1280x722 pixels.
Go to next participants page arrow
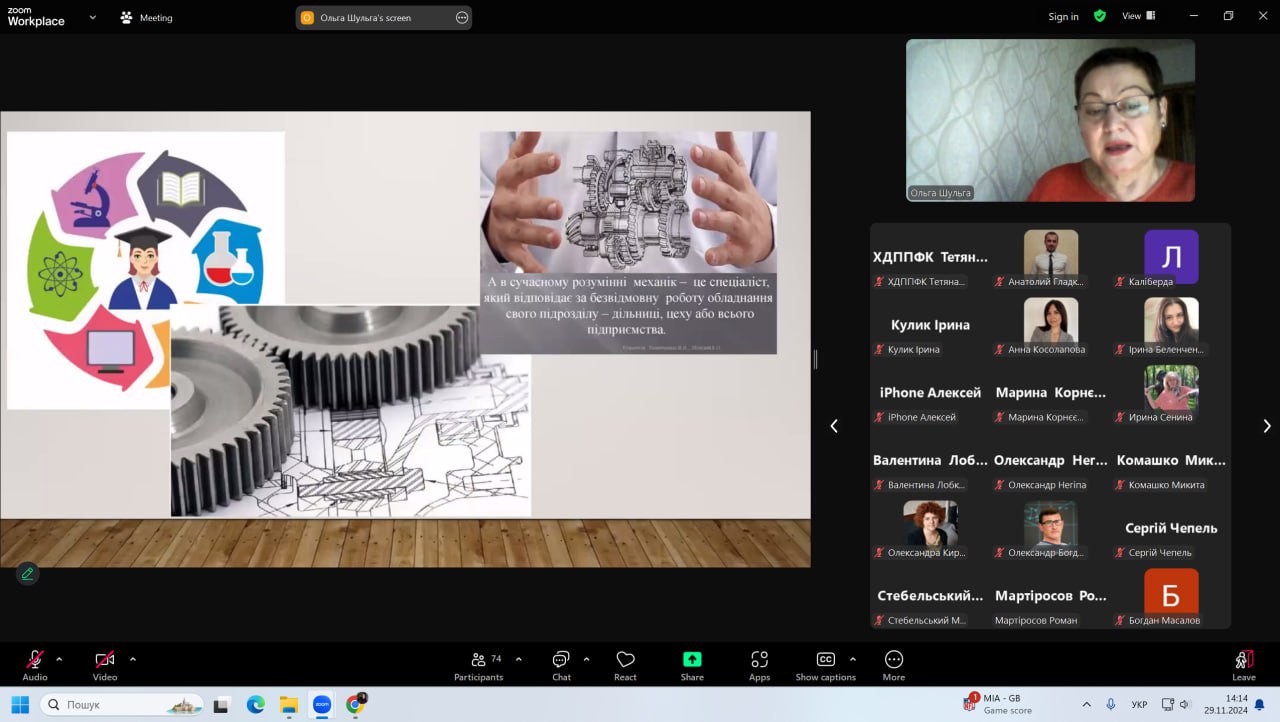tap(1267, 426)
